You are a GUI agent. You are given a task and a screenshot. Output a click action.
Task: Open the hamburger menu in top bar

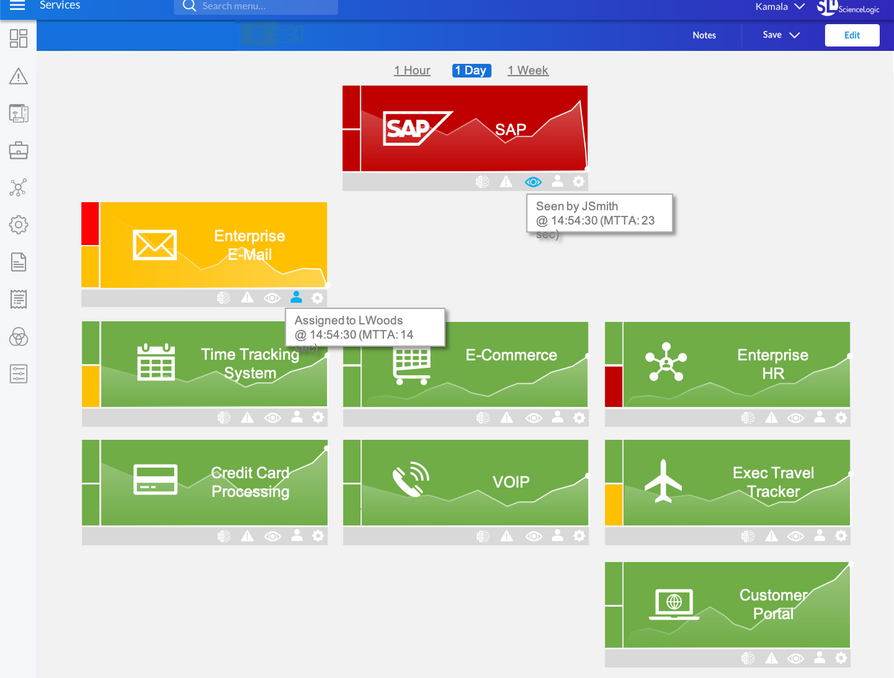click(17, 6)
